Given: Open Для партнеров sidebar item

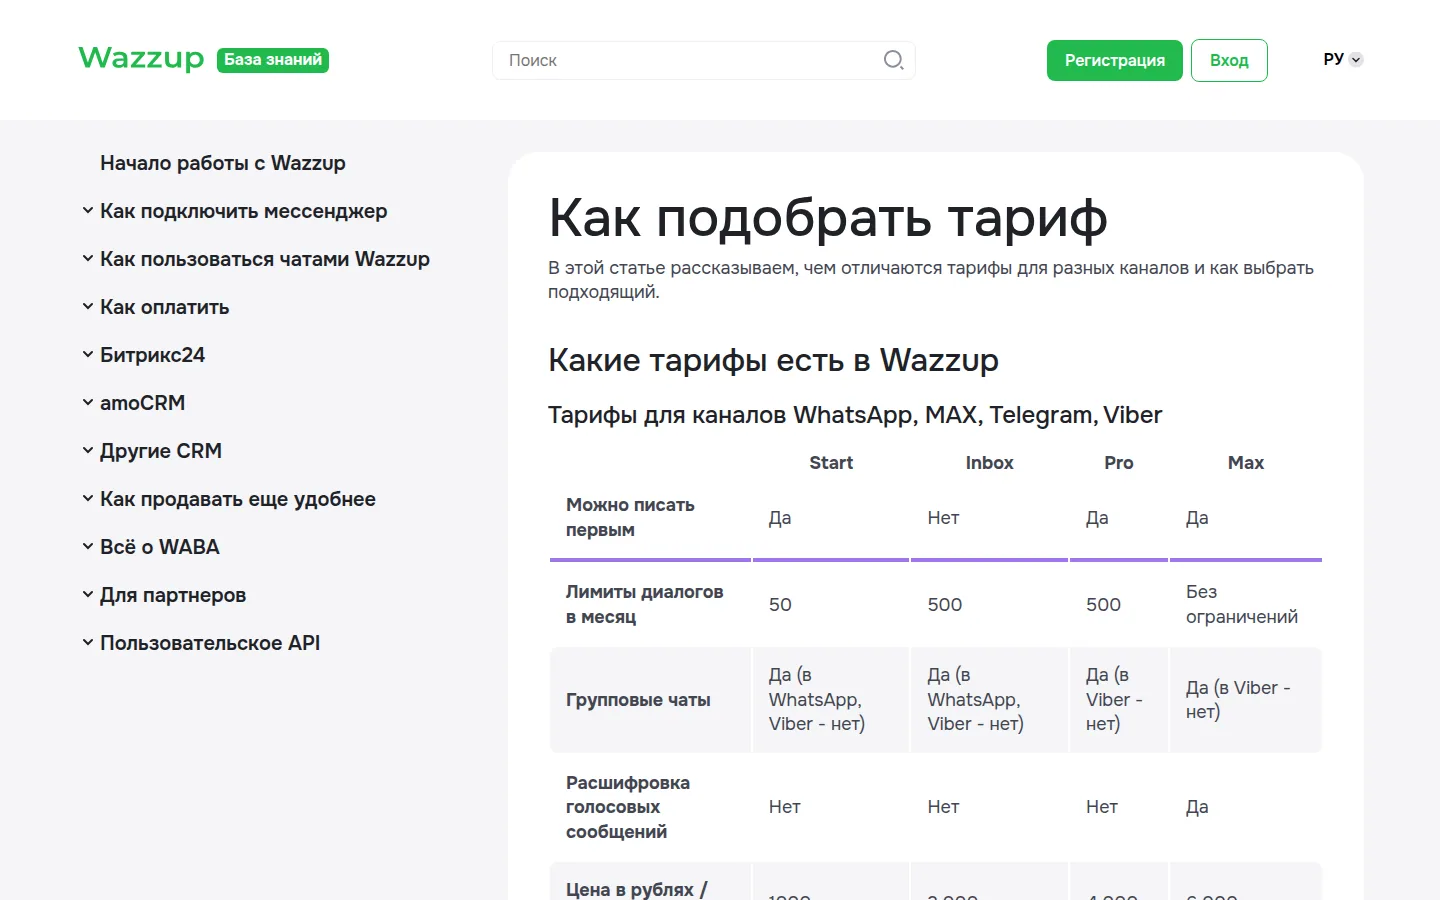Looking at the screenshot, I should pos(173,595).
